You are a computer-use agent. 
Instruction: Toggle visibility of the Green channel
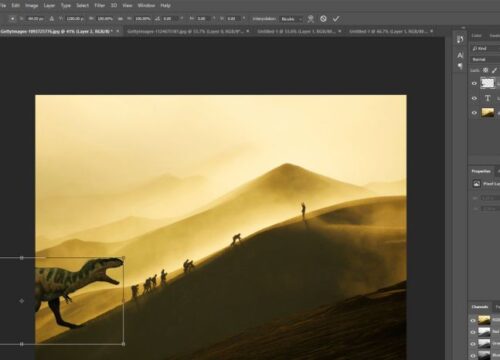473,344
